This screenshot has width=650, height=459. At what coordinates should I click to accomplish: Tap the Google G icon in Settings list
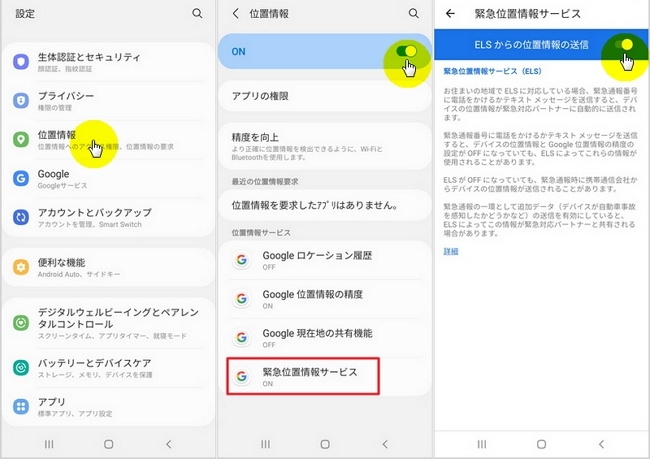pyautogui.click(x=21, y=178)
